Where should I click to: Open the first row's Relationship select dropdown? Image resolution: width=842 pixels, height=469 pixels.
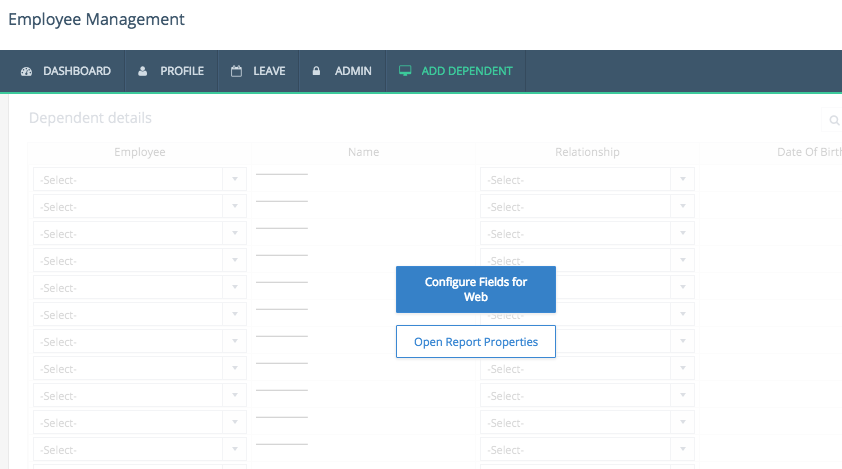tap(587, 179)
